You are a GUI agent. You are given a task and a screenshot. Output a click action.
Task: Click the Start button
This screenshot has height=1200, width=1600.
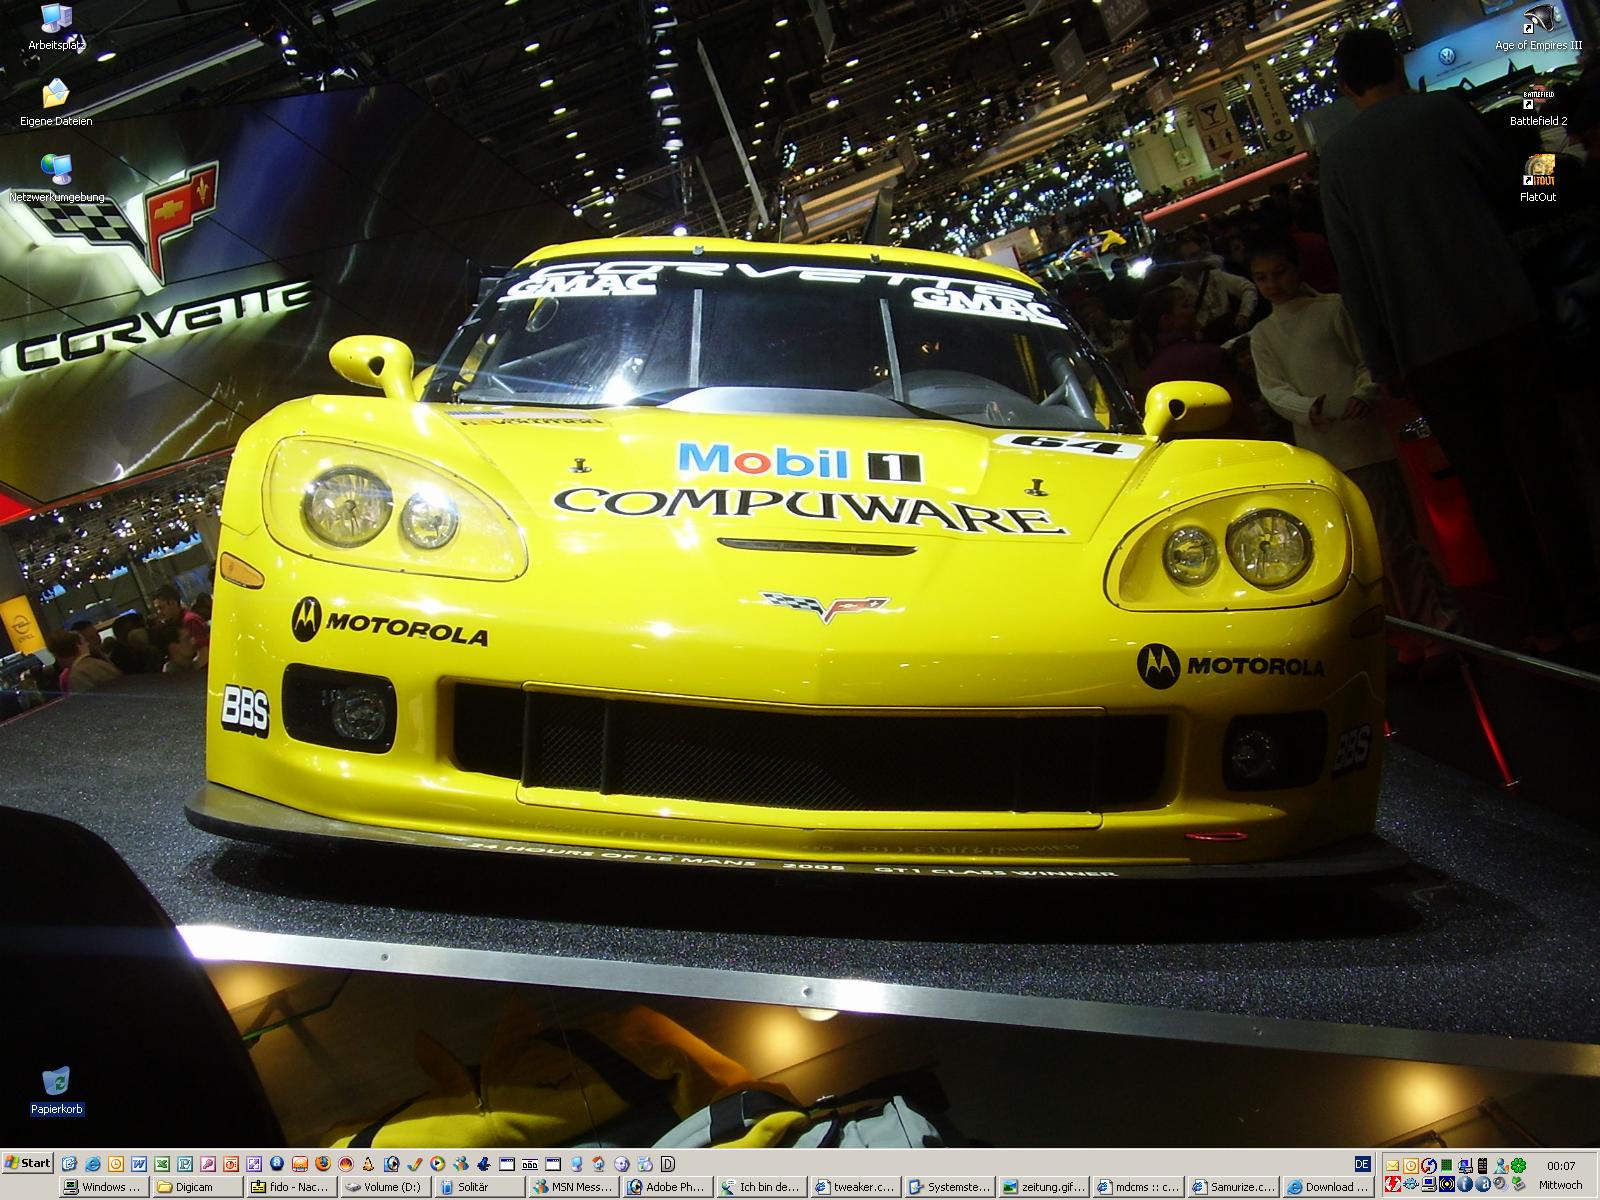click(x=28, y=1163)
